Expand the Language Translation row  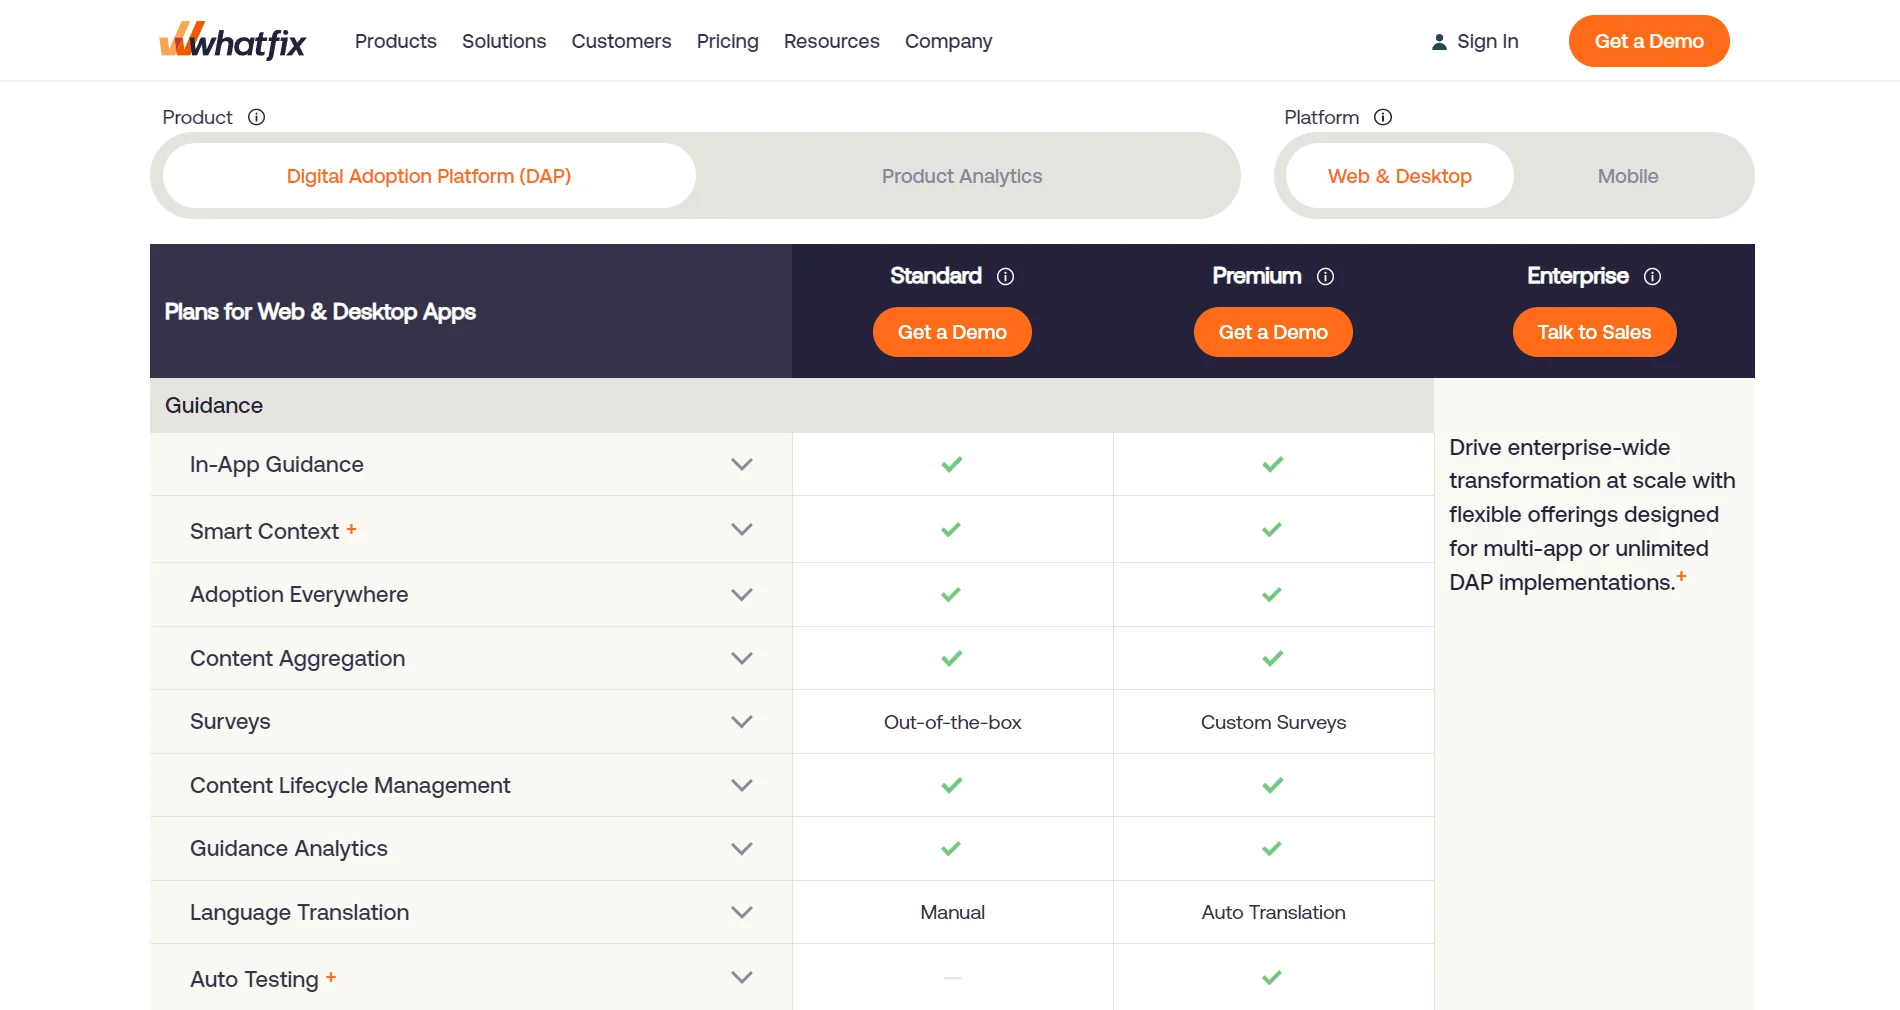[x=741, y=912]
